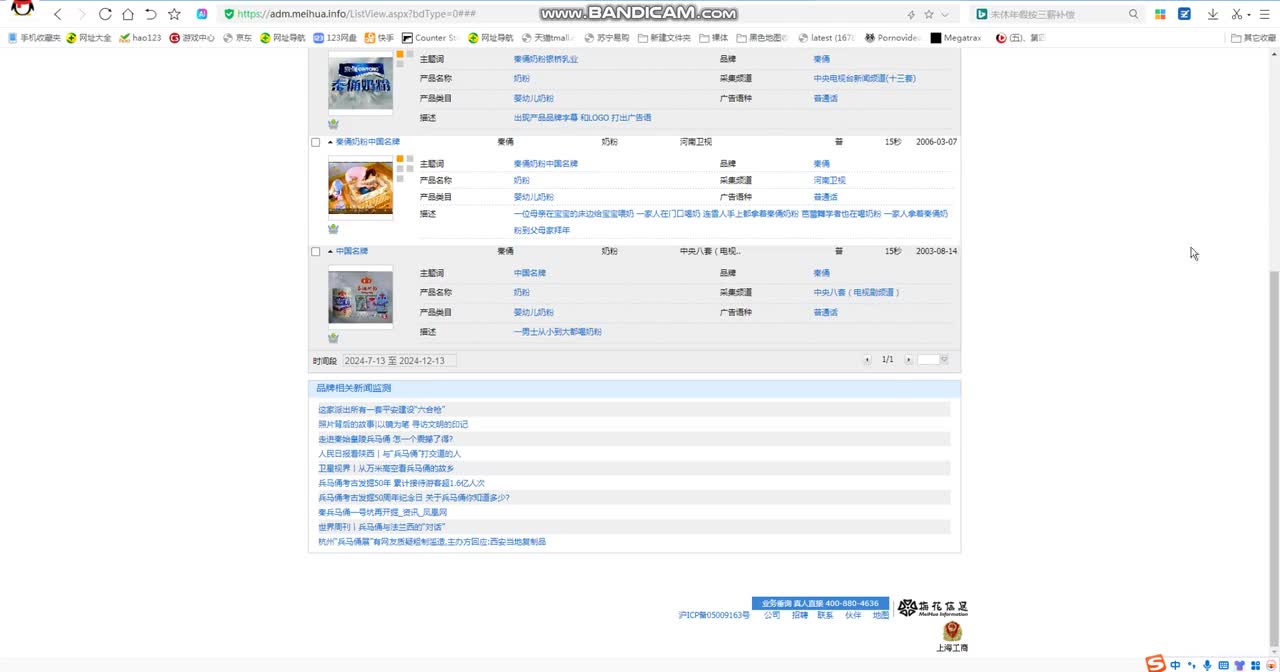Click the browser avatar logo icon

coord(22,10)
